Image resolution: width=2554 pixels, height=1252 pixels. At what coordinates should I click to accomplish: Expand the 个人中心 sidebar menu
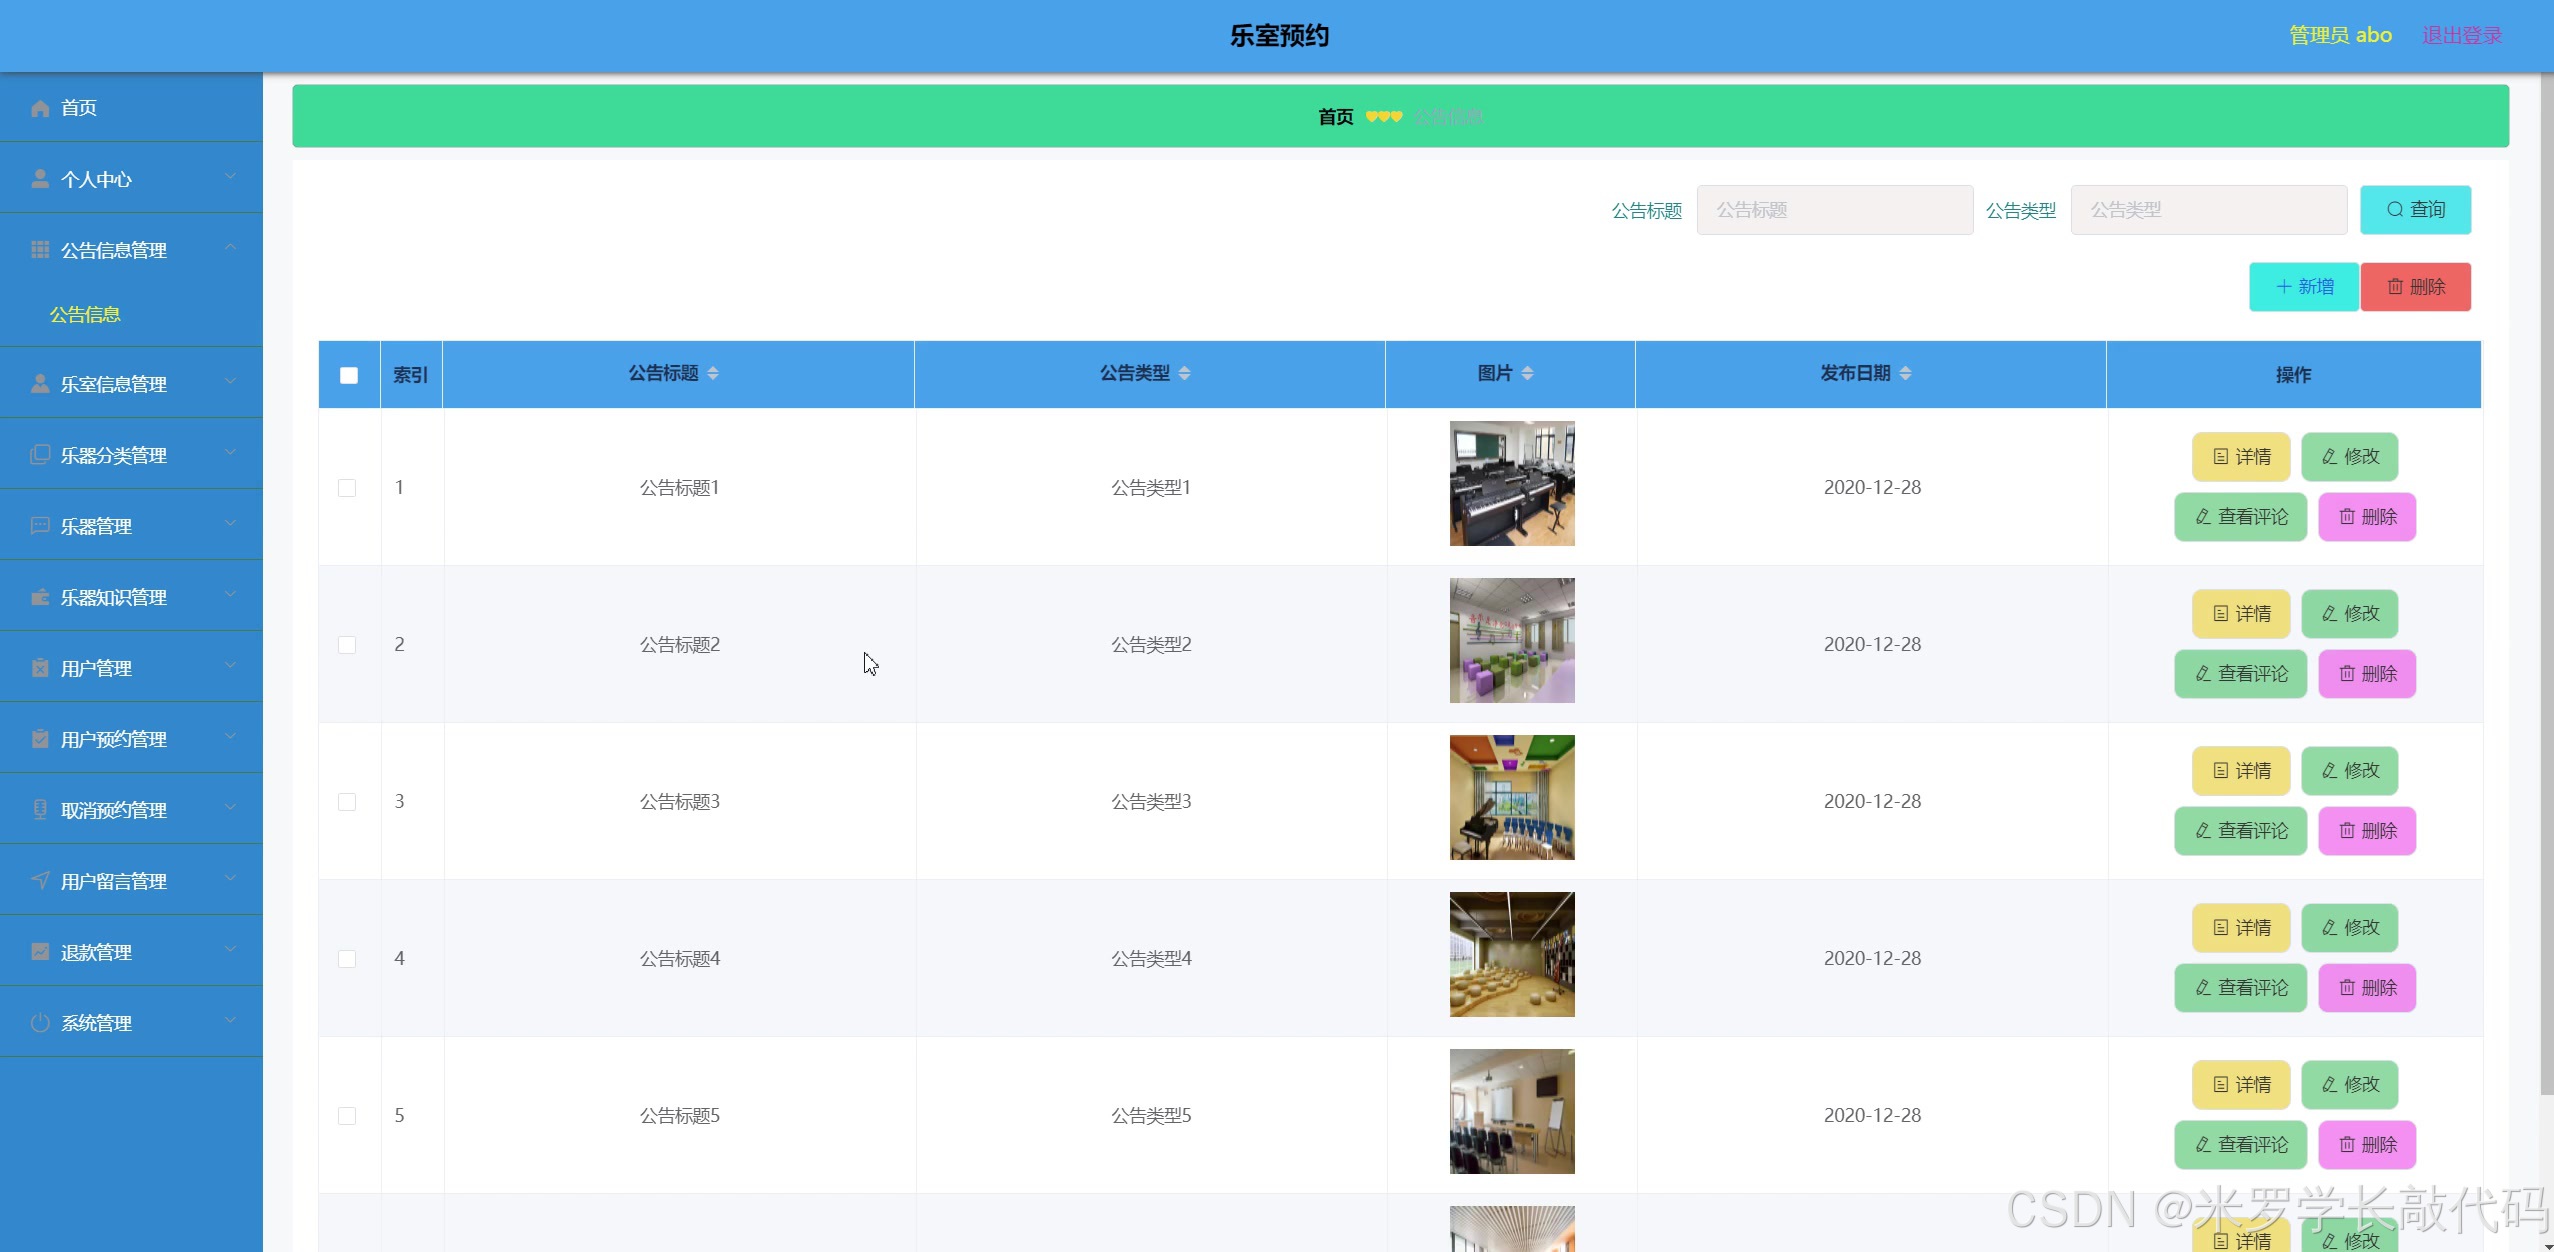point(131,179)
